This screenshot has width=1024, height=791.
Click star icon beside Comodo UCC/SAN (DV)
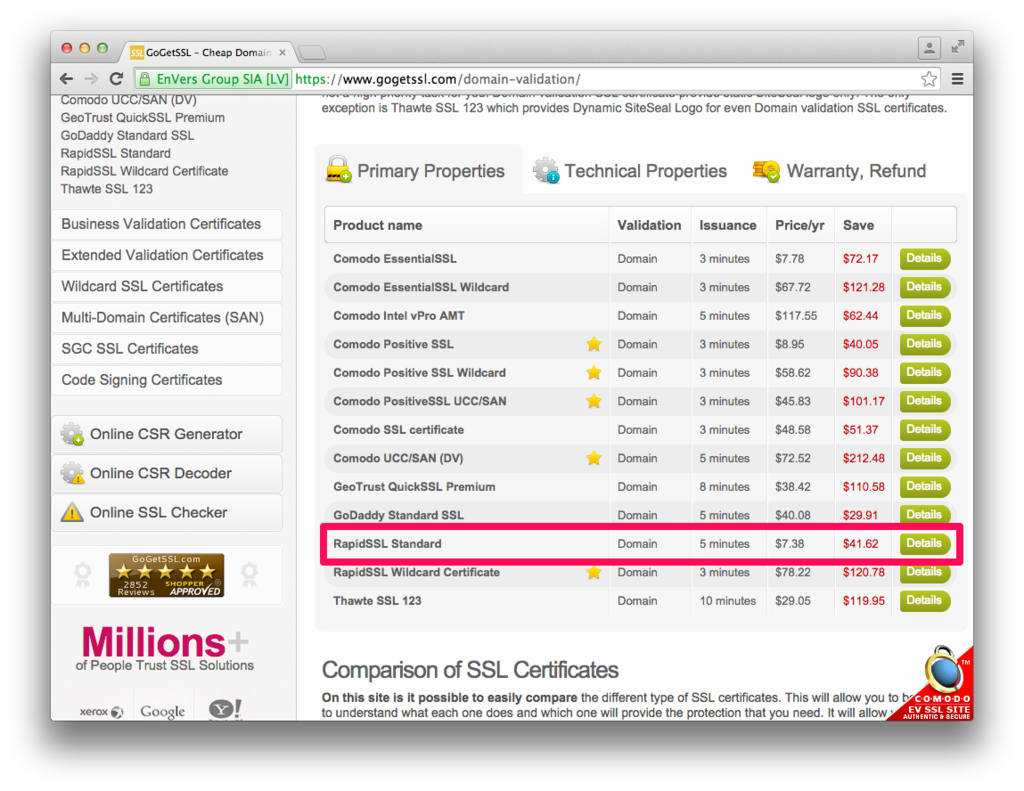click(x=594, y=458)
